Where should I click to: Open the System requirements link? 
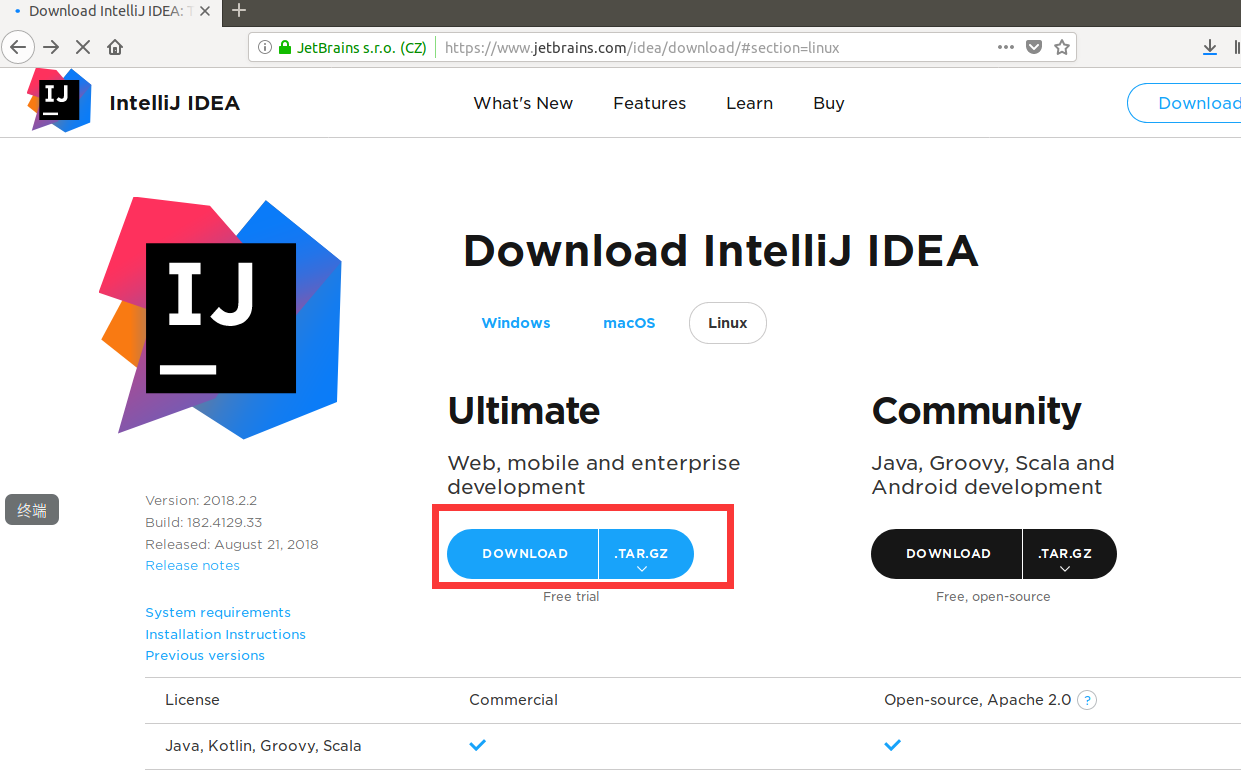click(218, 613)
